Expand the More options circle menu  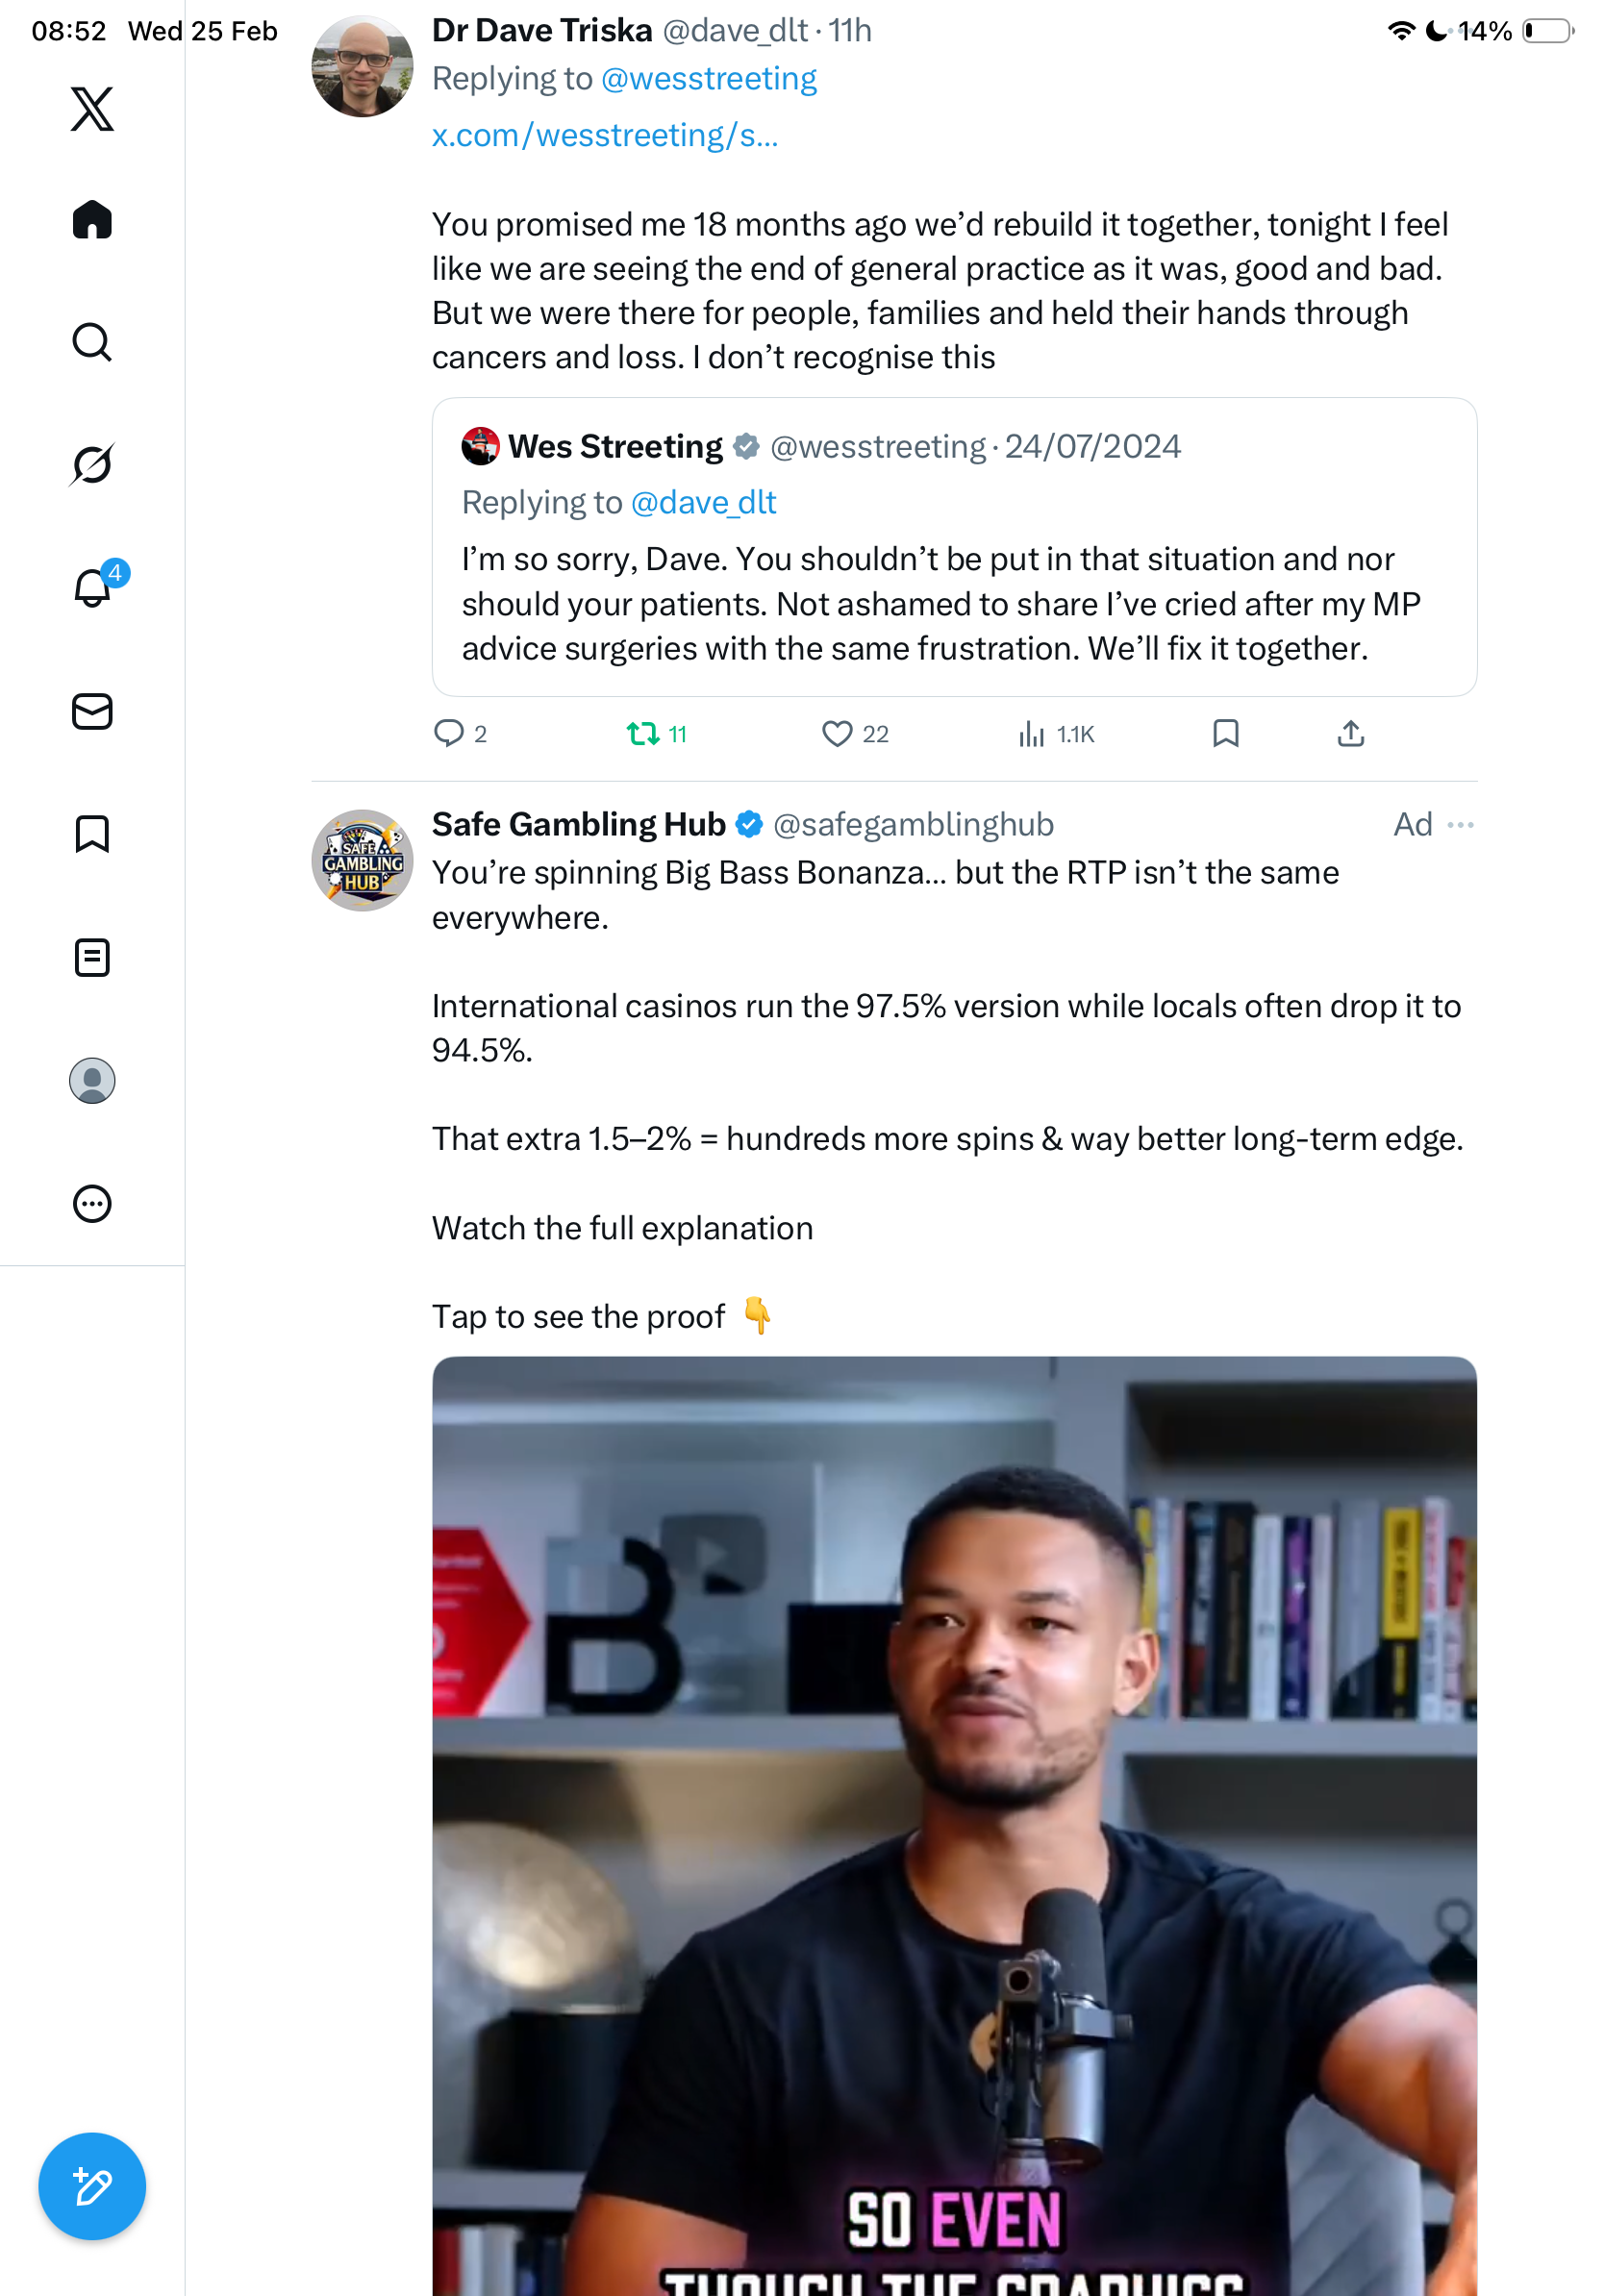pos(92,1203)
